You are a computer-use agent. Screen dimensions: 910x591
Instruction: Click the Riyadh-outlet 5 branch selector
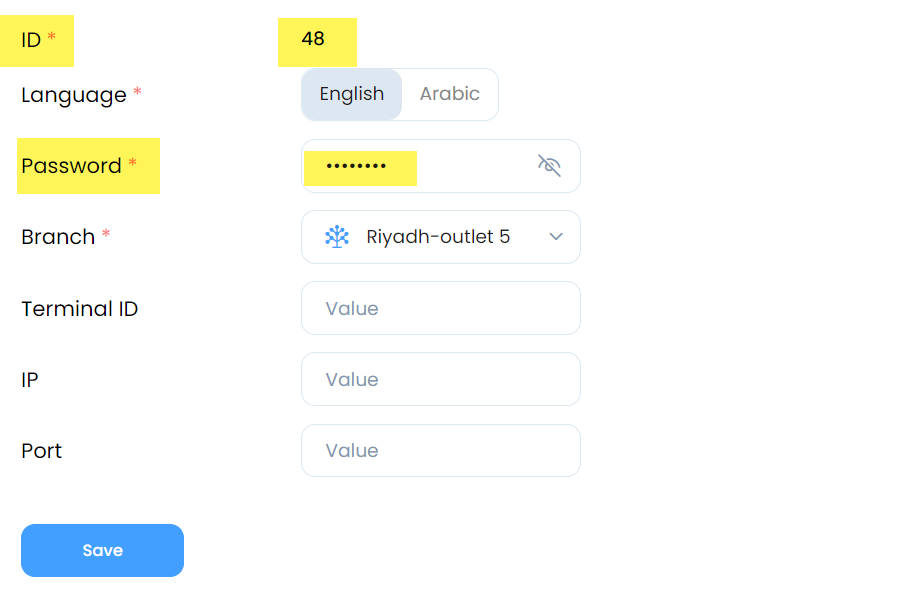(x=441, y=237)
